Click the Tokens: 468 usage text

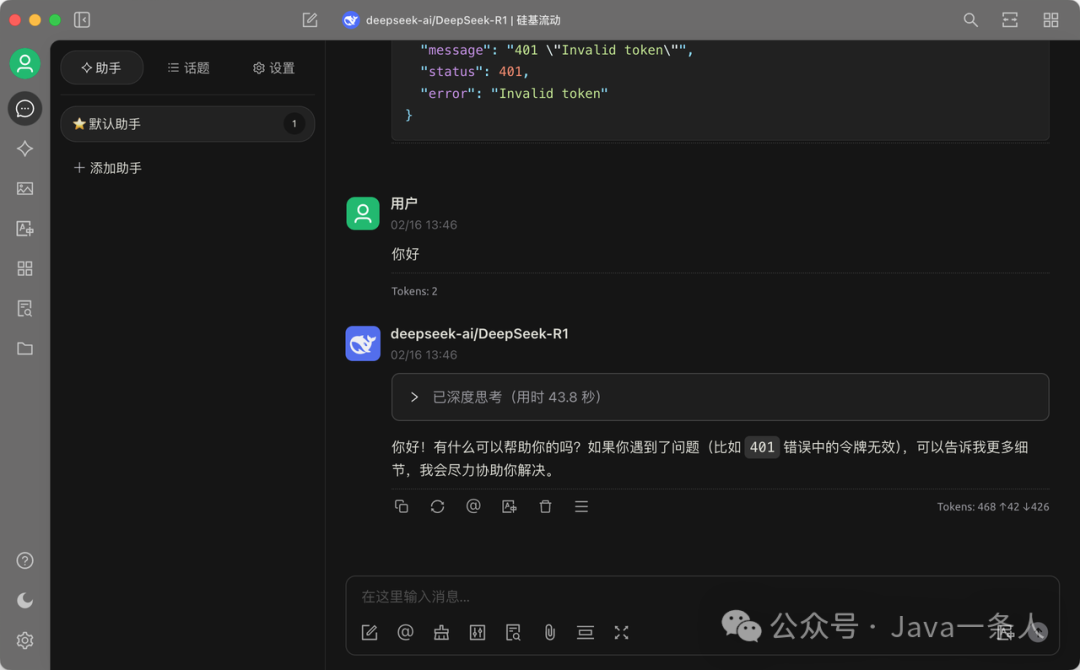pyautogui.click(x=993, y=507)
